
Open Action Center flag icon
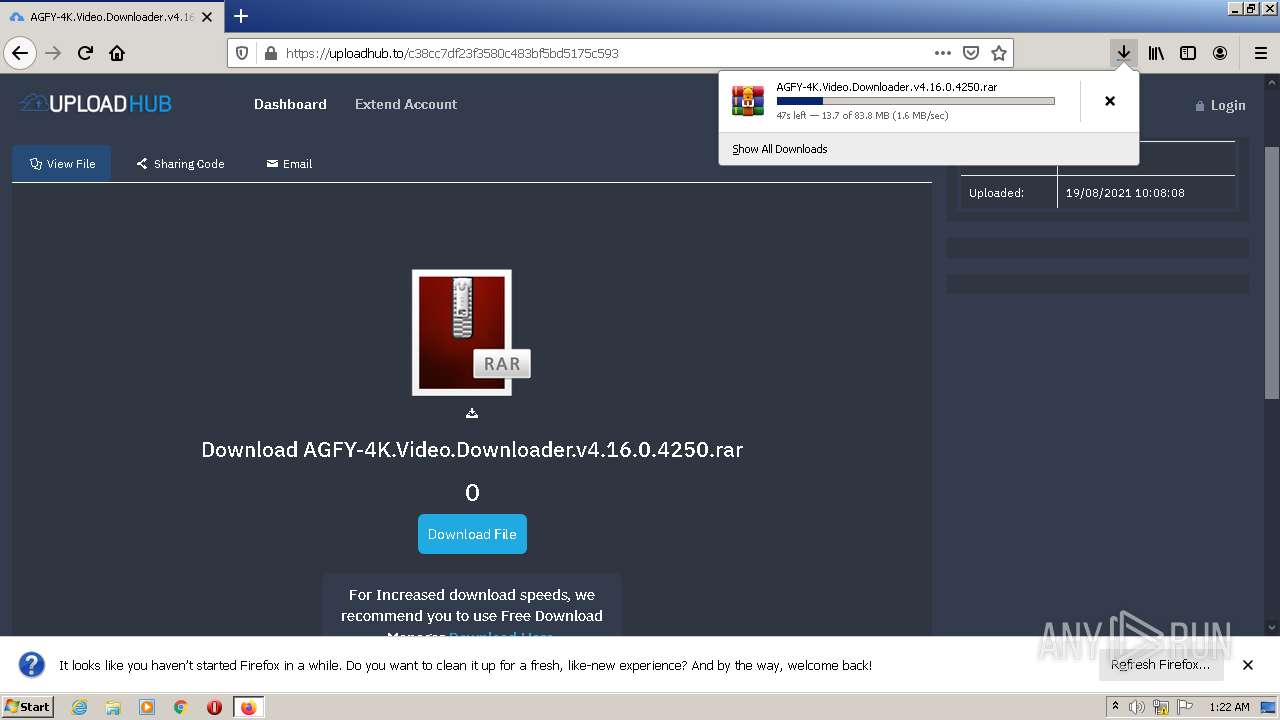tap(1186, 707)
